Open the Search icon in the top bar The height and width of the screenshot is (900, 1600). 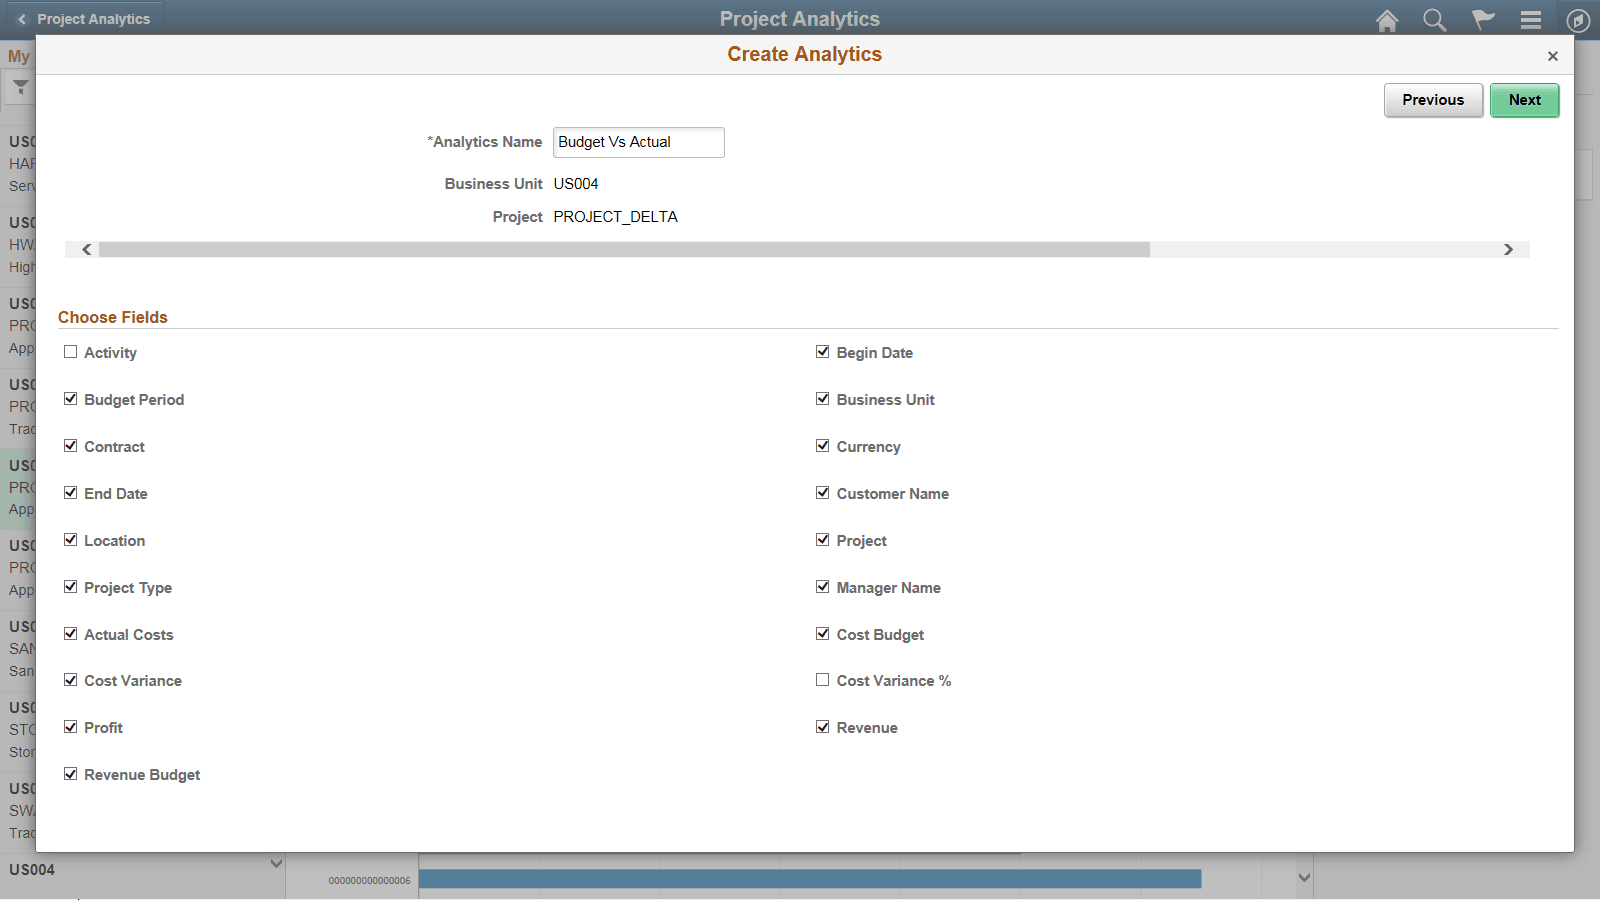coord(1434,19)
